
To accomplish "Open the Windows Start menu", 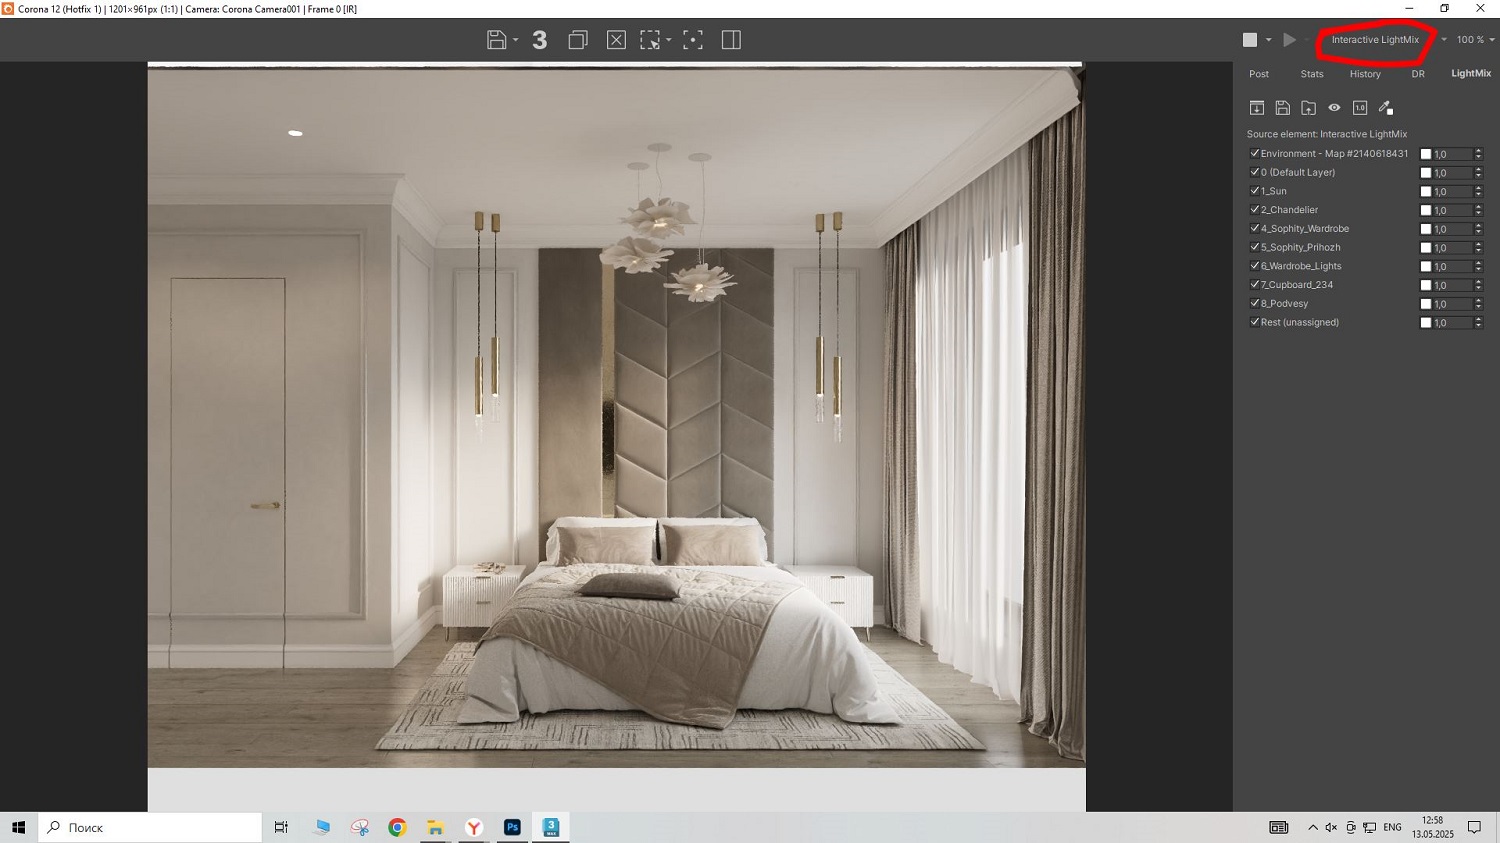I will tap(18, 827).
